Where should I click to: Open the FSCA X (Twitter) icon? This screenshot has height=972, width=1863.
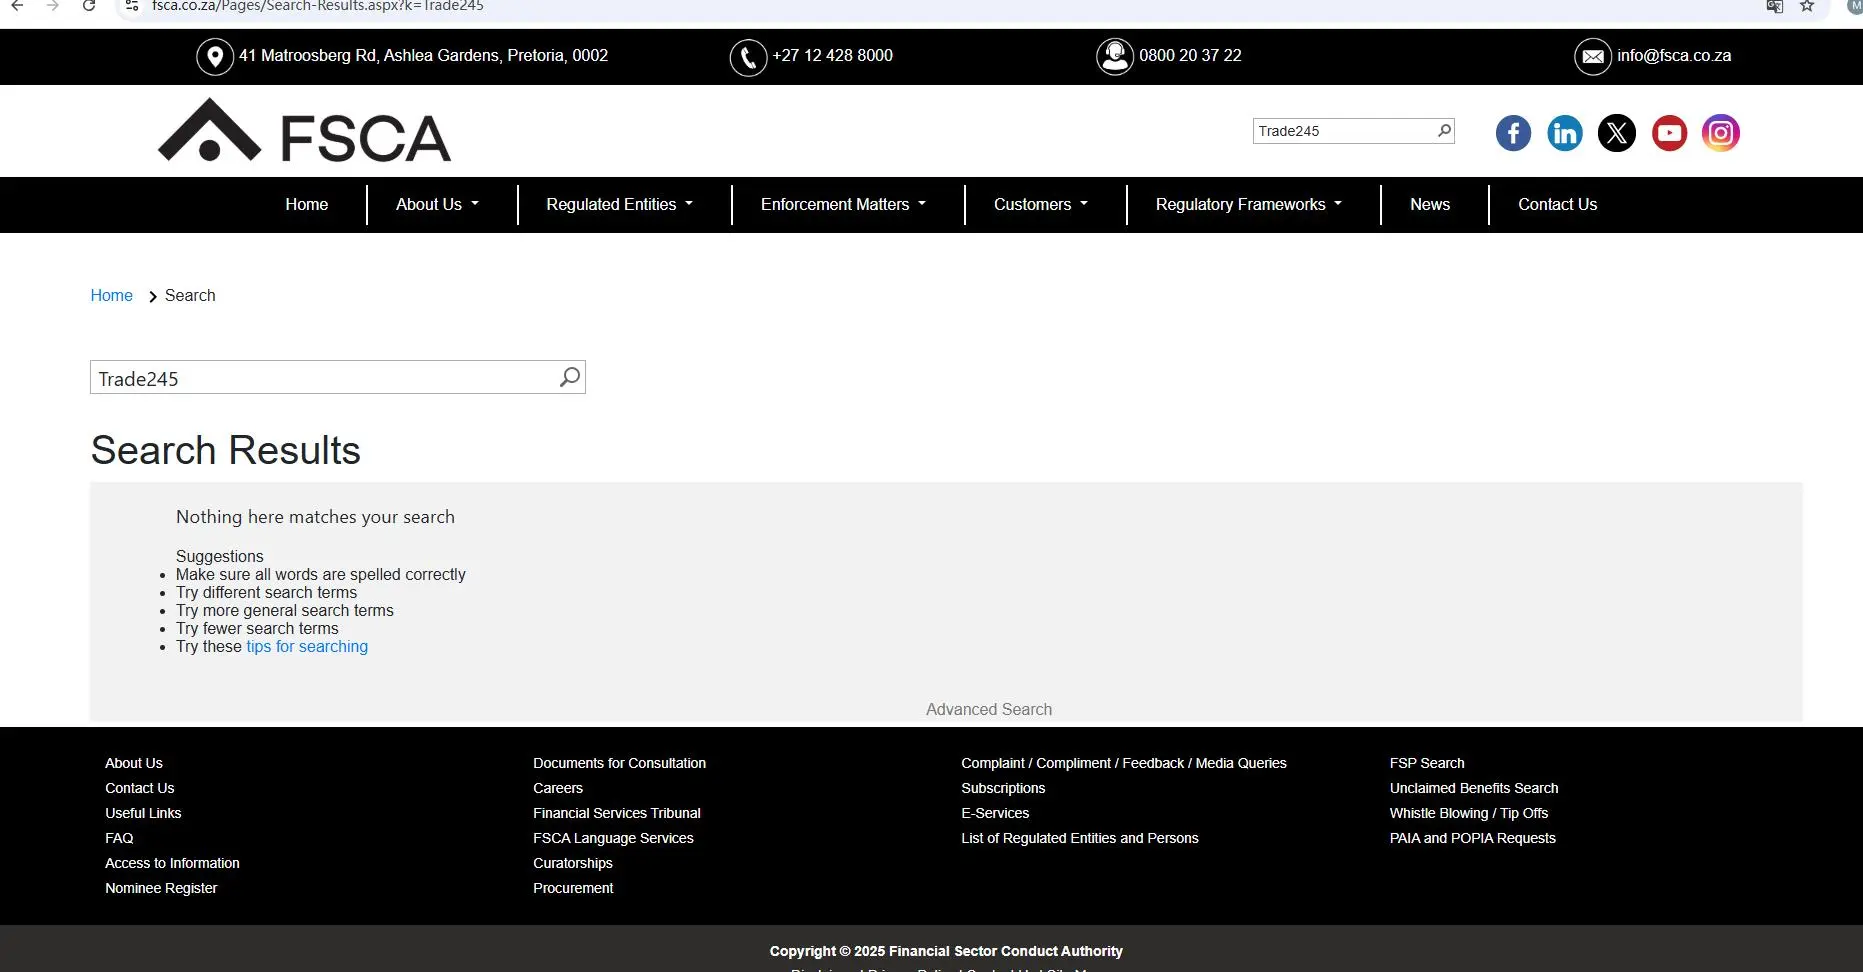point(1617,133)
